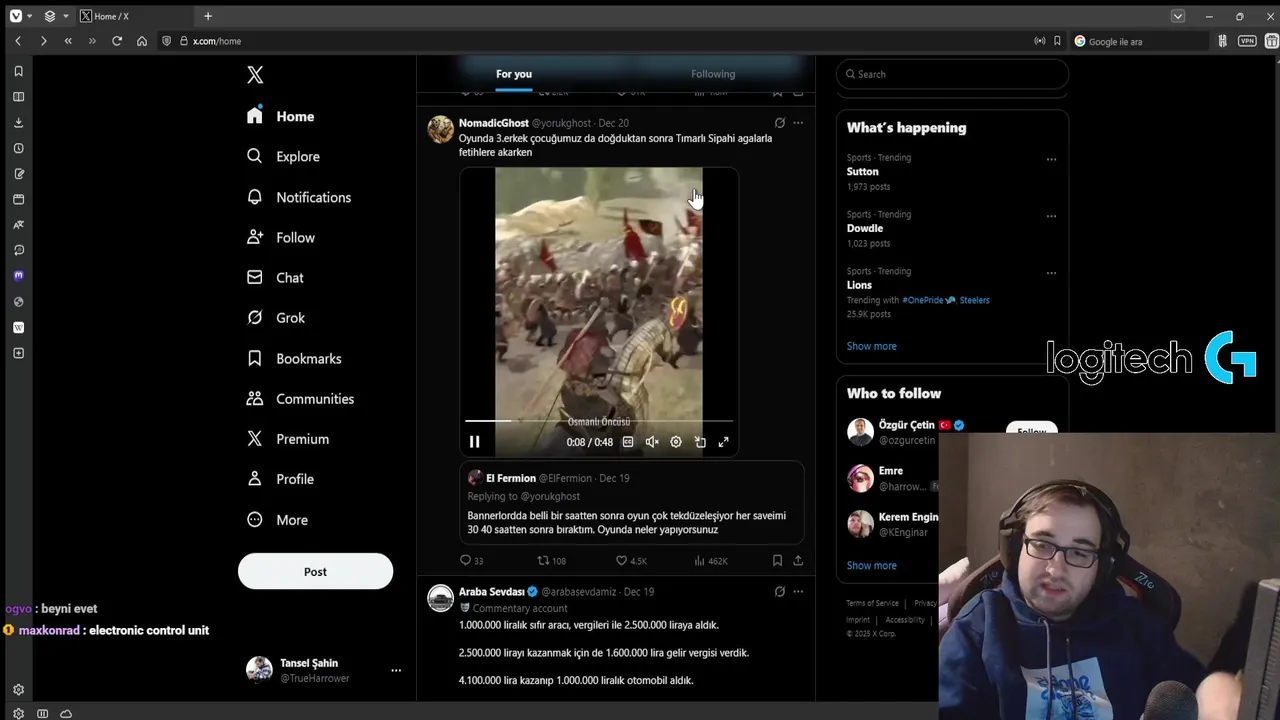Screen dimensions: 1280x720
Task: Open Grok explain icon on NomadicGhost post
Action: click(x=780, y=123)
